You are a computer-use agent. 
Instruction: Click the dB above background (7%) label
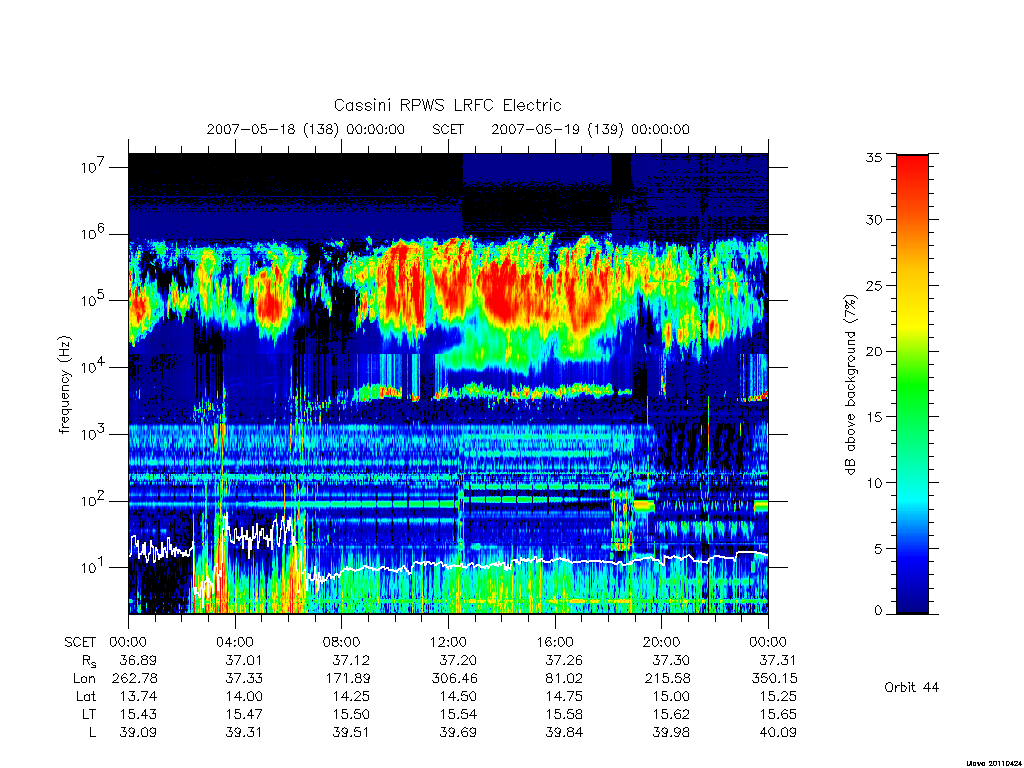pos(850,385)
